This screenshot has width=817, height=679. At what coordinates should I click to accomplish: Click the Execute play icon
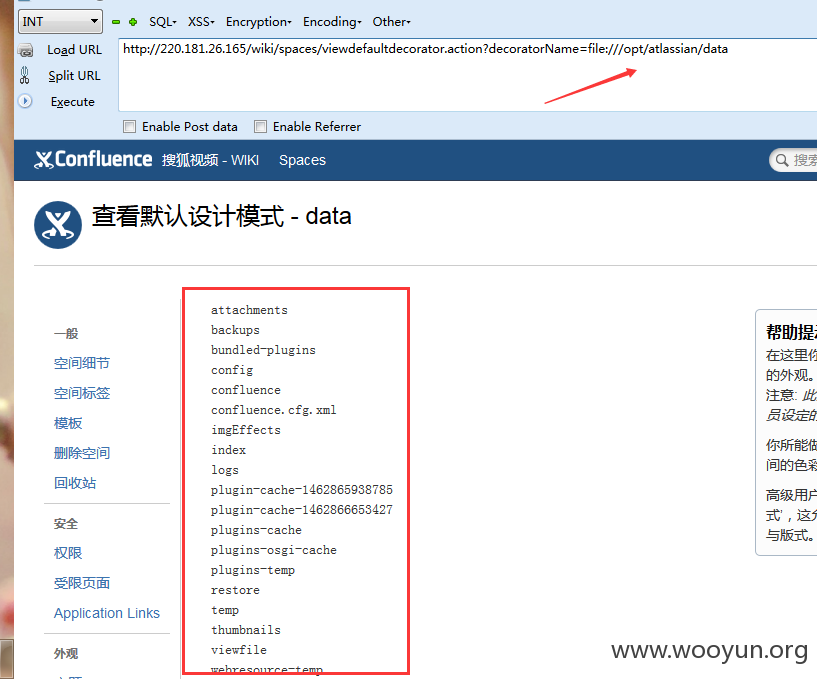point(24,101)
